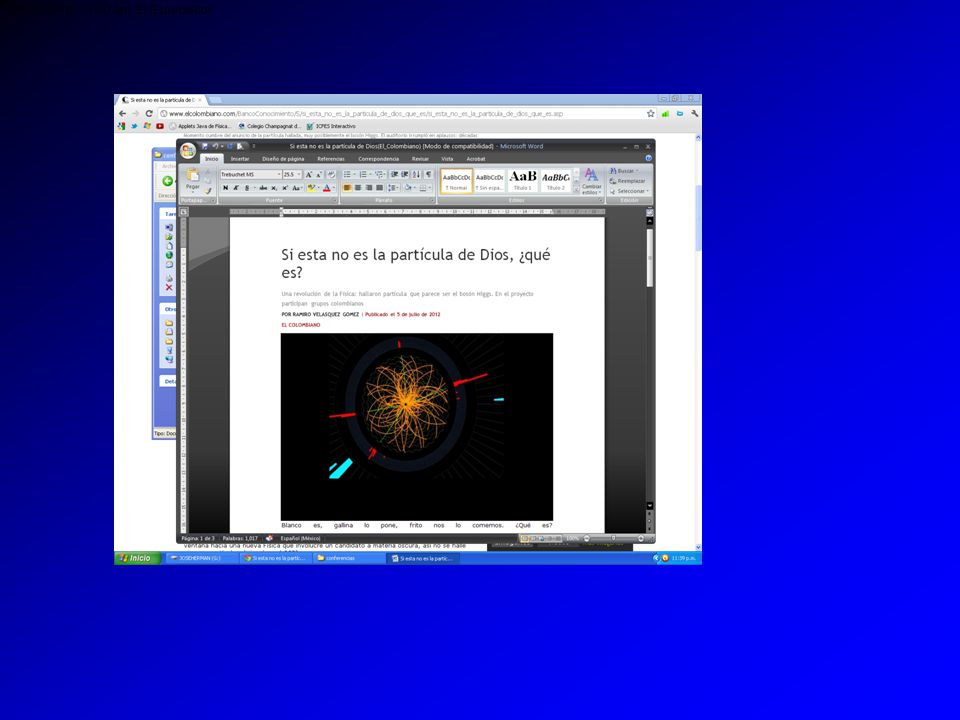Open the Reemplazar replace tool
Image resolution: width=960 pixels, height=720 pixels.
click(x=628, y=181)
